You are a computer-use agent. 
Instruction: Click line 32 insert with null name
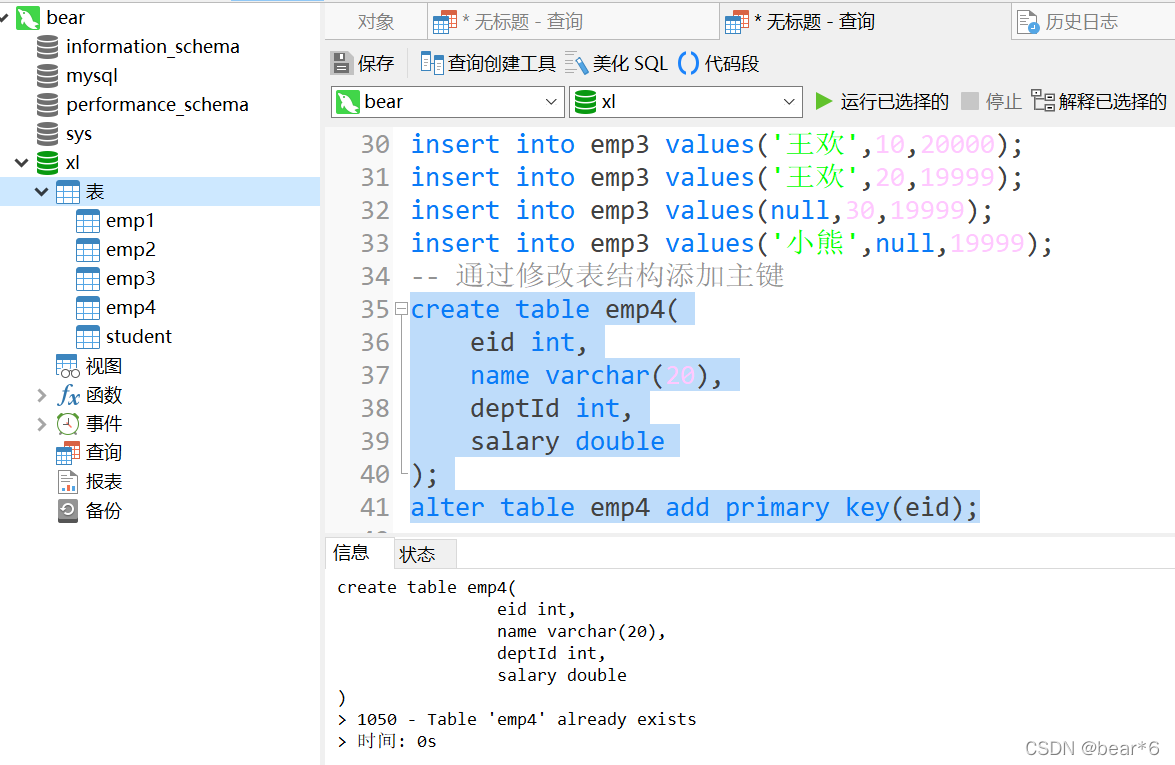(701, 210)
